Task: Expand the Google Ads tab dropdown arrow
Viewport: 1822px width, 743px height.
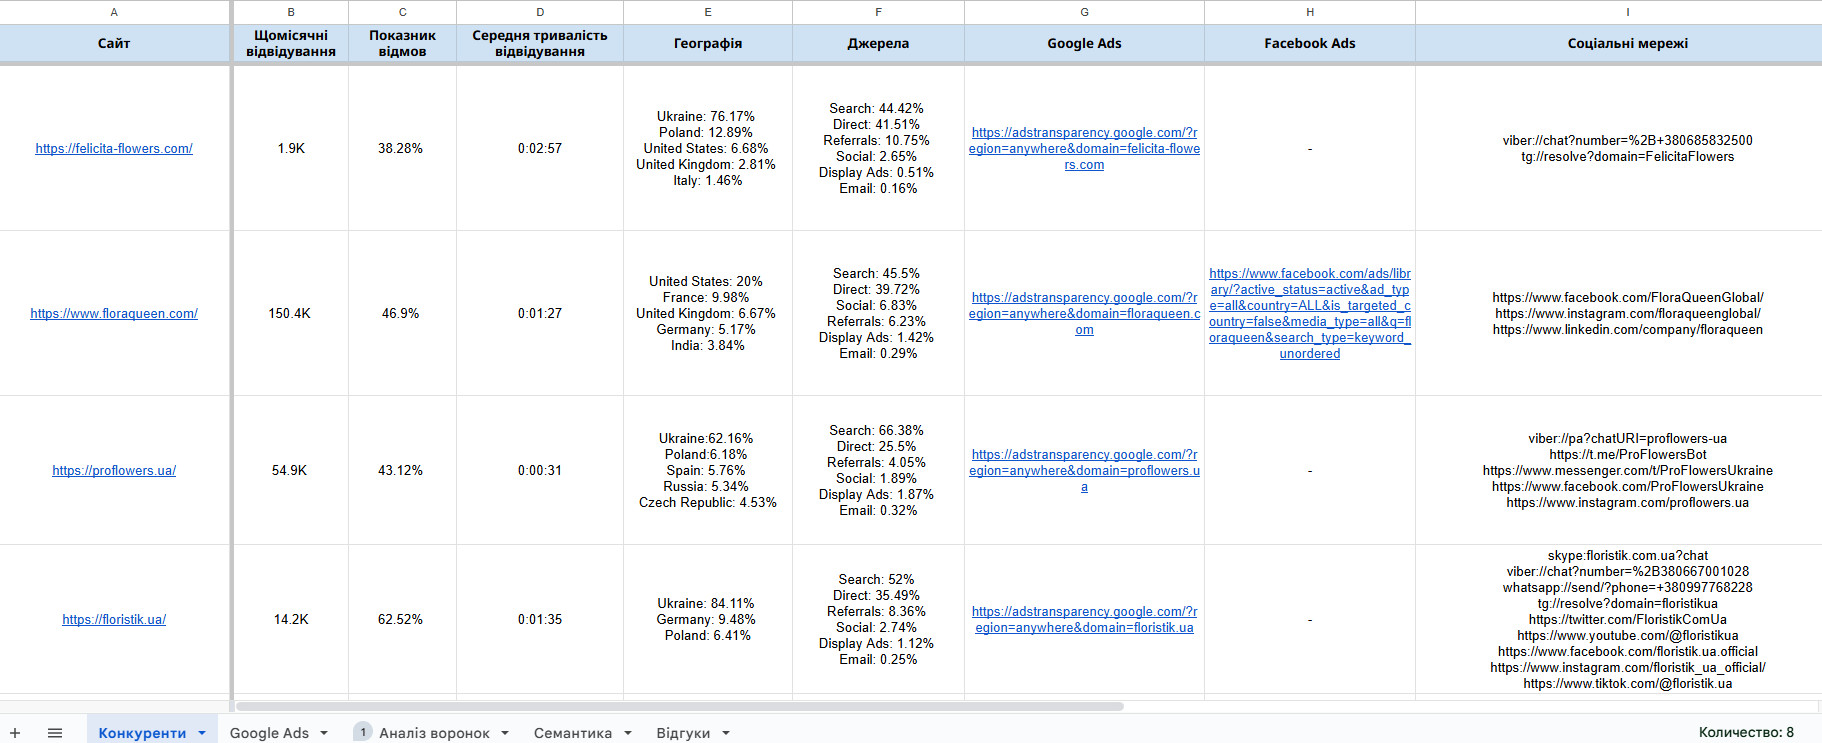Action: tap(324, 733)
